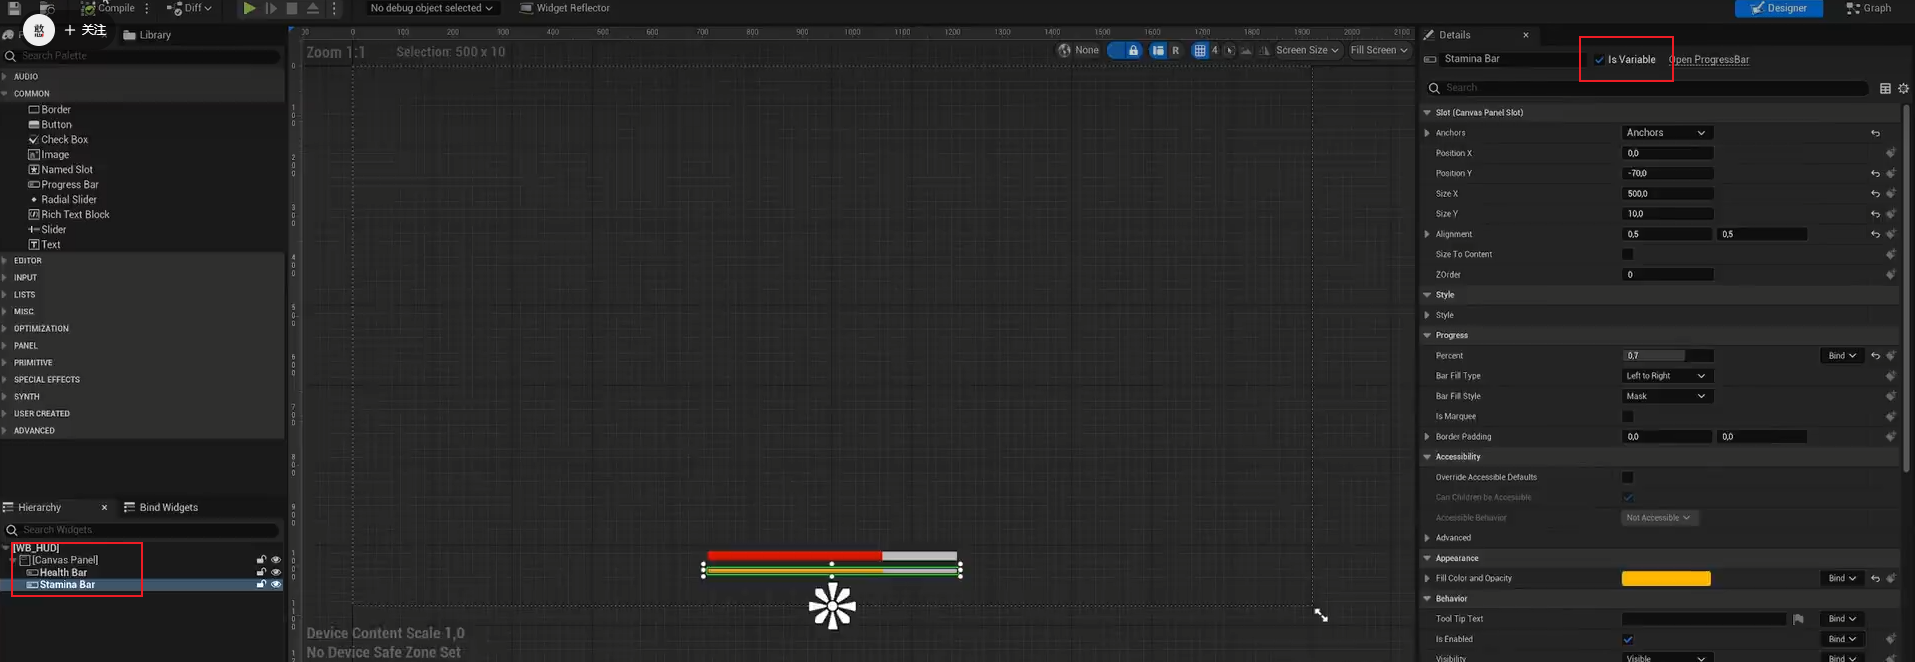Click the localization globe None button

[1079, 50]
